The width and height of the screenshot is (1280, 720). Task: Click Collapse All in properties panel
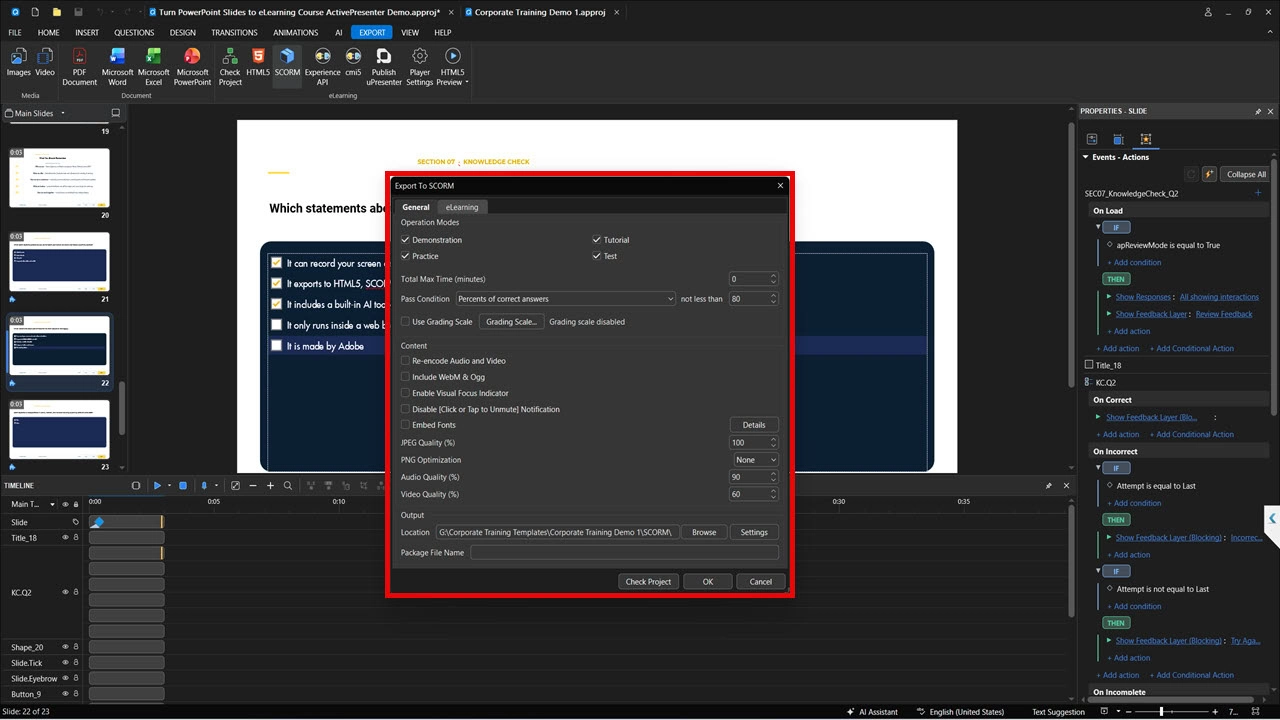click(1246, 174)
